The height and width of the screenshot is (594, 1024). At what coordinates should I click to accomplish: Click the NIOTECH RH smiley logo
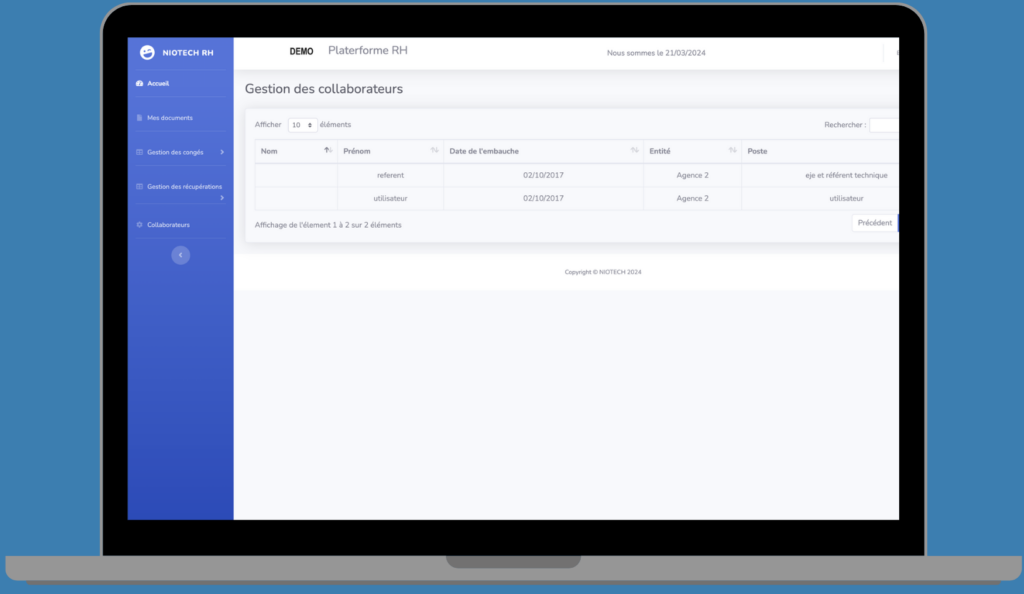[x=148, y=52]
